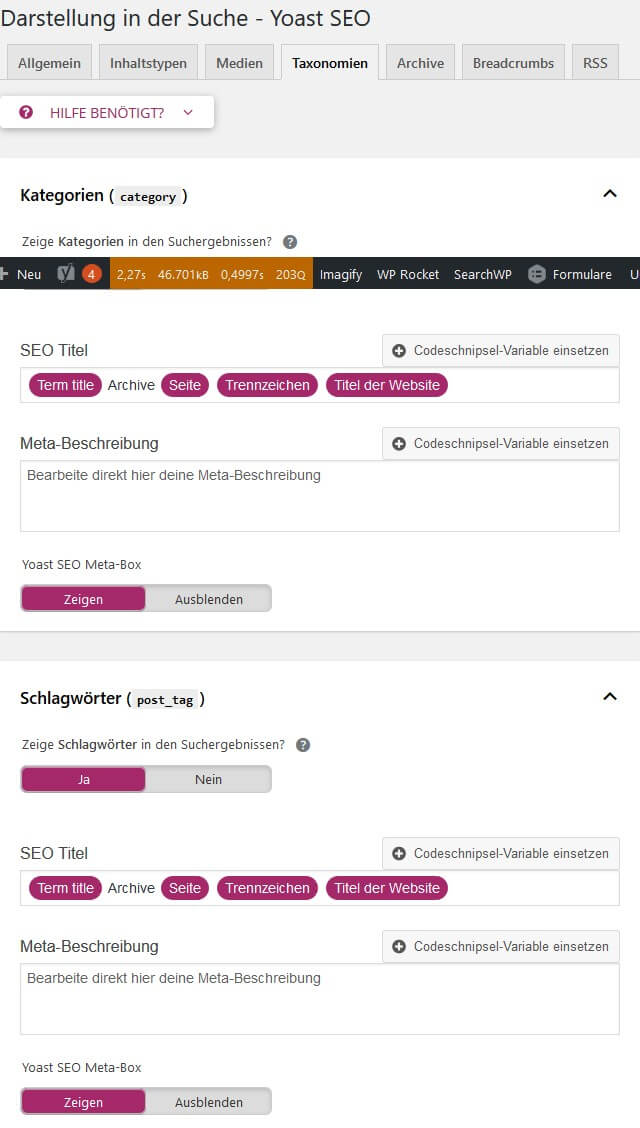Screen dimensions: 640x1128
Task: Click the 2,27s query monitor timing
Action: click(131, 274)
